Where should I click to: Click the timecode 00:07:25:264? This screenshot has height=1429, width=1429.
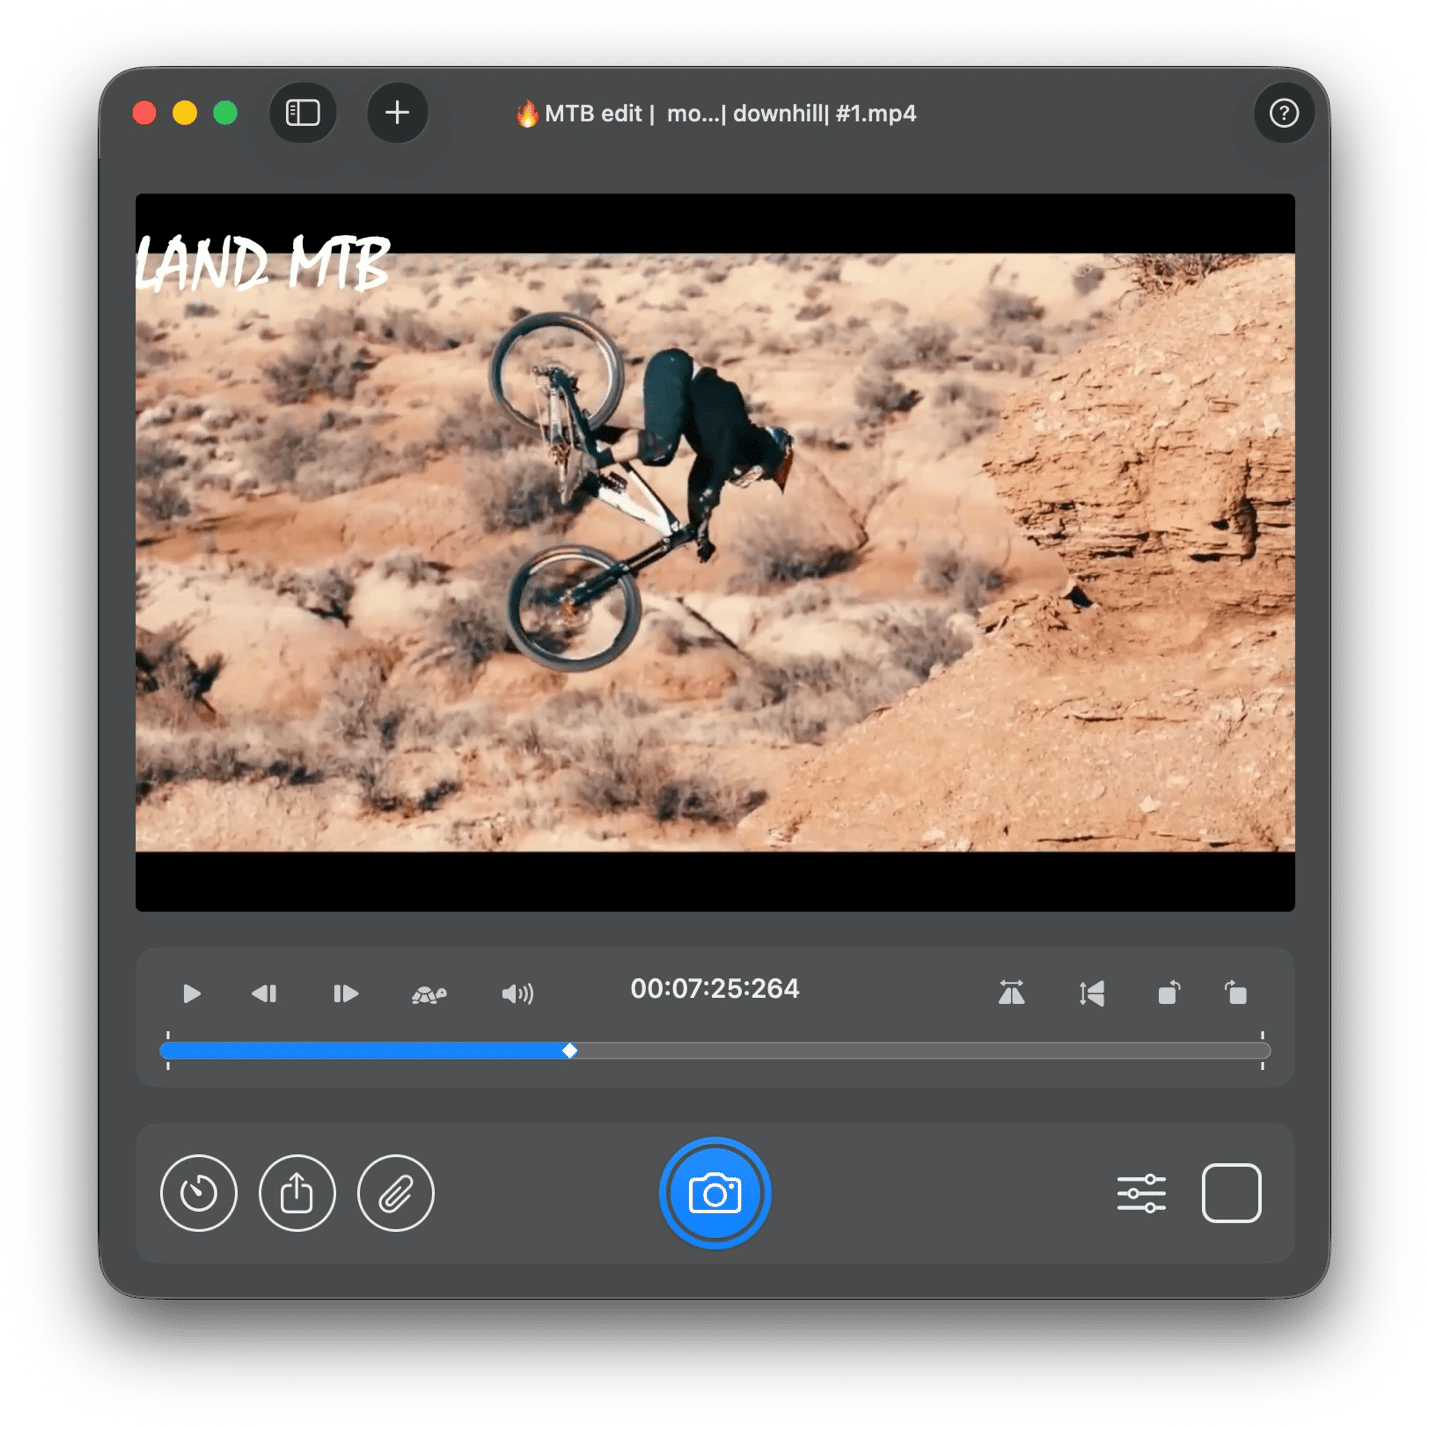[715, 988]
